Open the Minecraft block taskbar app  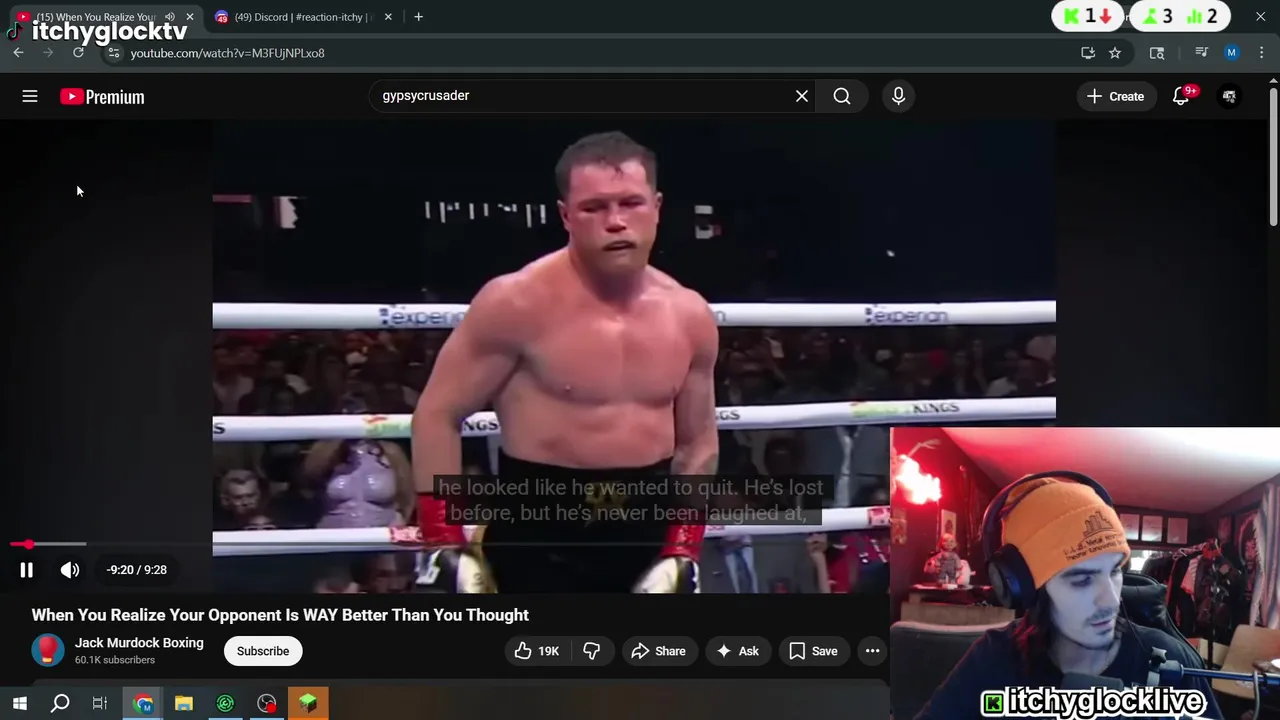click(x=308, y=703)
